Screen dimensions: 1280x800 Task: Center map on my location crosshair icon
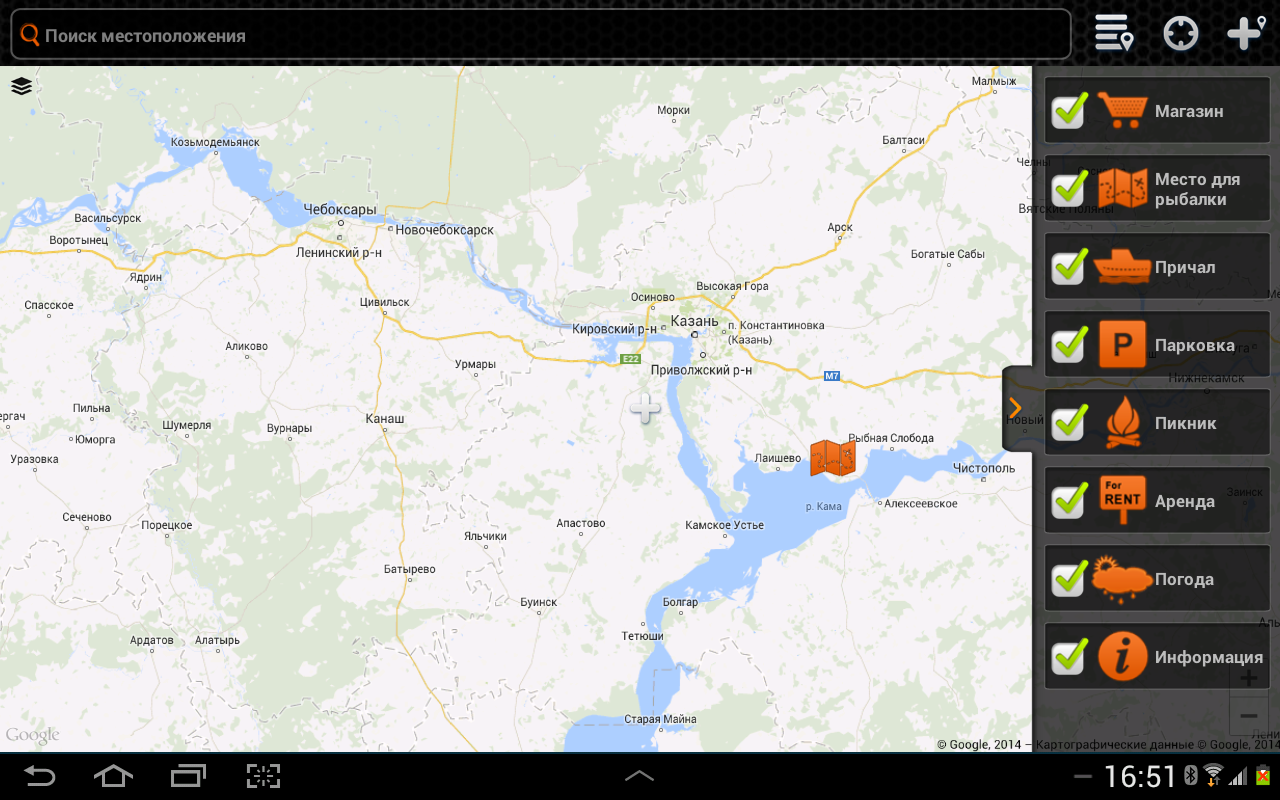(x=1181, y=33)
